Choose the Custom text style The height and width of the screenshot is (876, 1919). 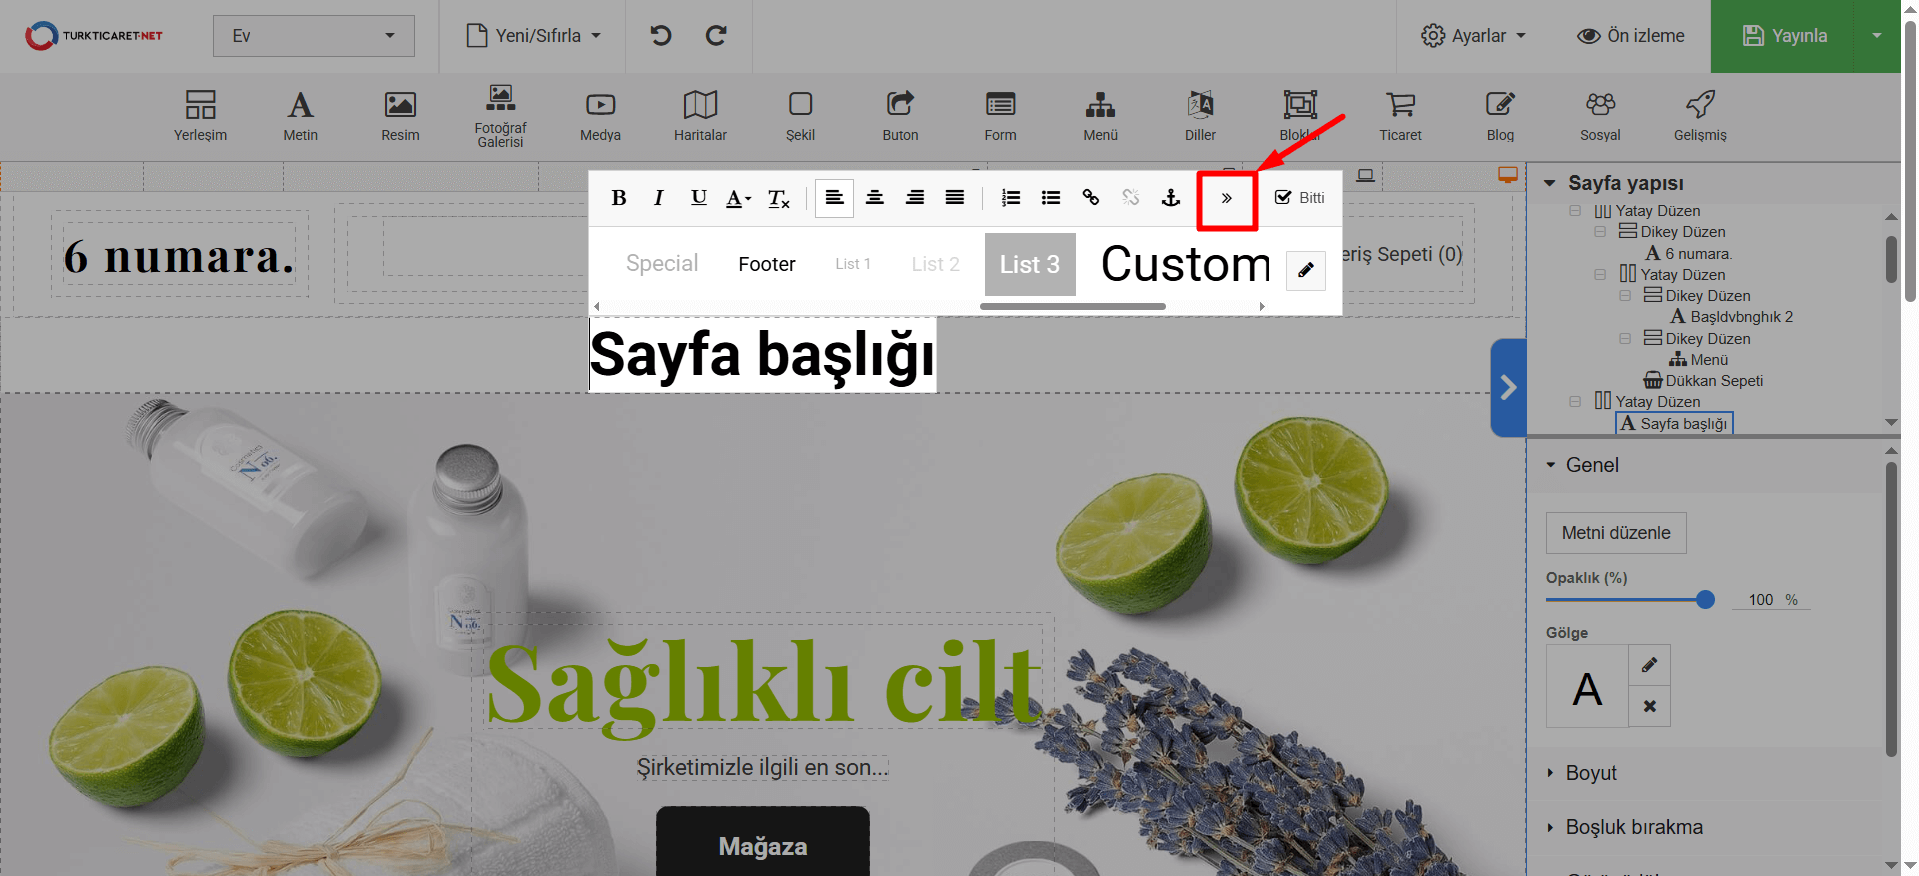tap(1185, 264)
